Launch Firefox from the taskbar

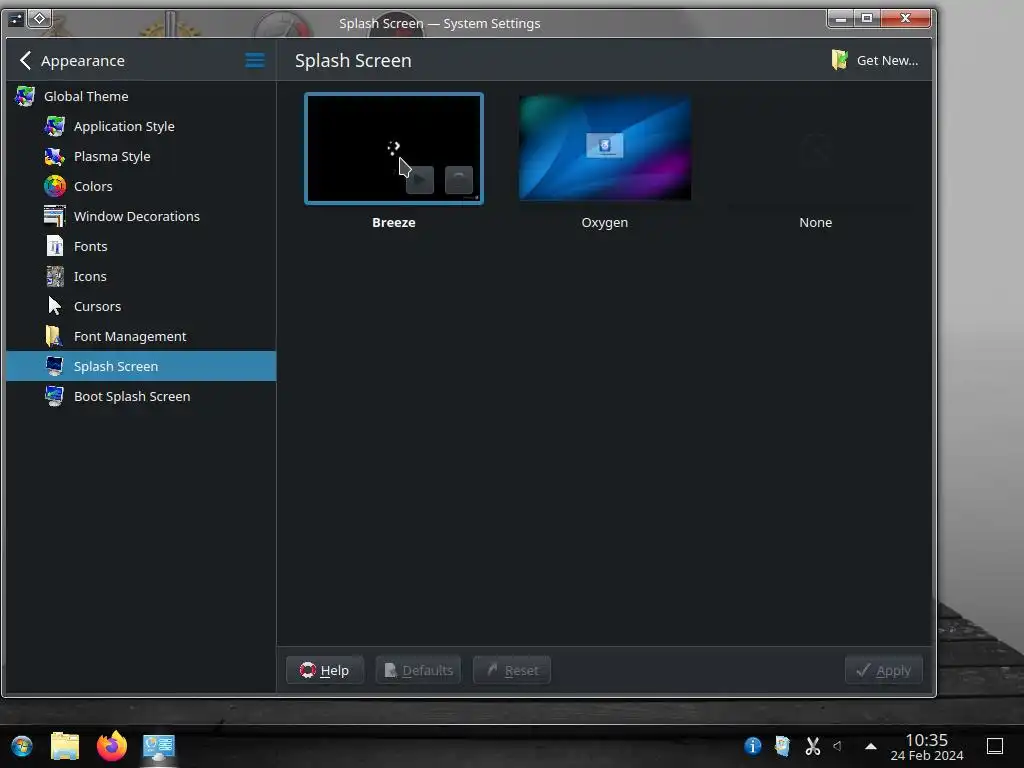(x=112, y=746)
